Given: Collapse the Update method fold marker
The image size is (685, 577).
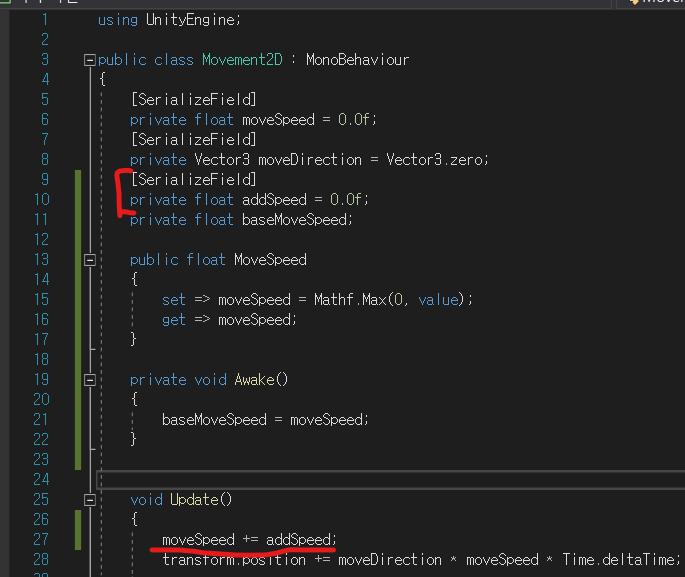Looking at the screenshot, I should (90, 500).
